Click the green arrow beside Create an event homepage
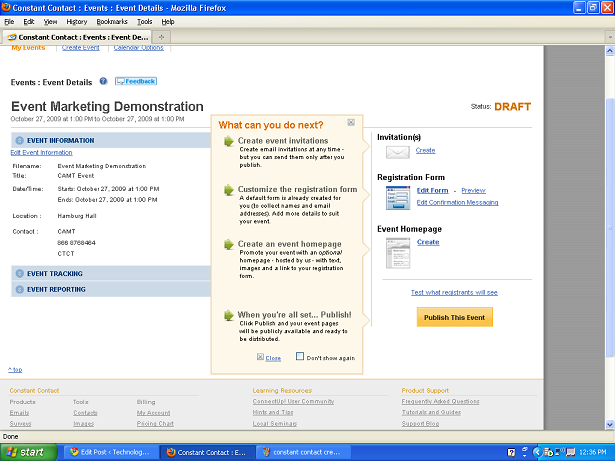 coord(229,244)
